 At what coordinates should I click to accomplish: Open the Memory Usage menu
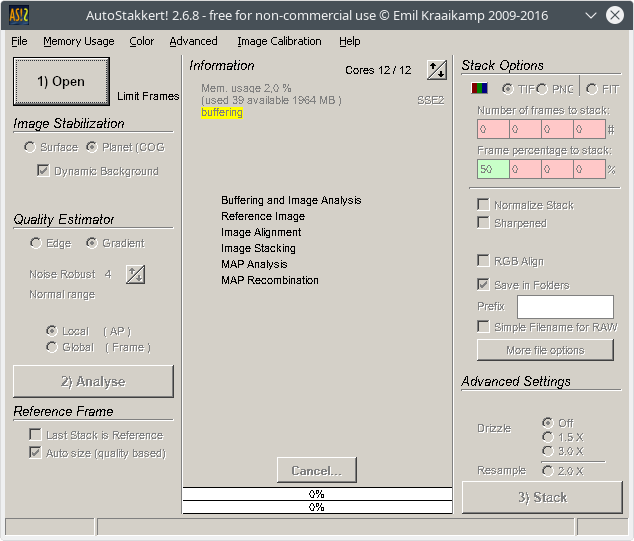[x=78, y=41]
